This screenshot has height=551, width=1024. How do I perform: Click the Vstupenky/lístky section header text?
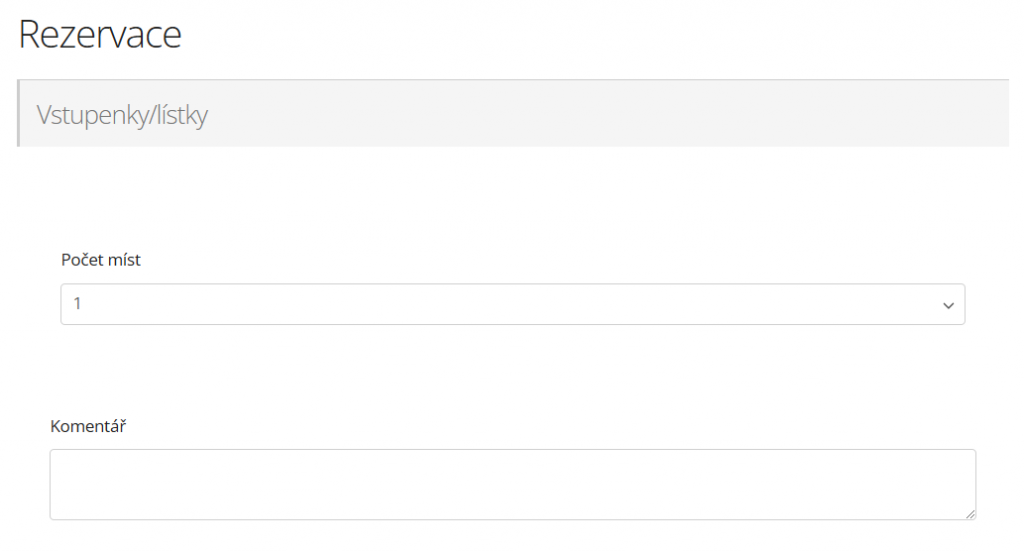122,115
